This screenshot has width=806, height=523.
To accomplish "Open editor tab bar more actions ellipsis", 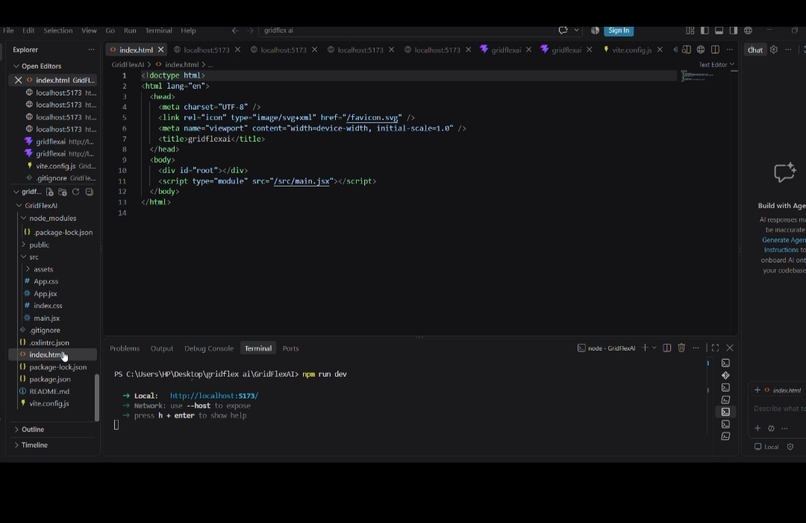I will pos(730,49).
